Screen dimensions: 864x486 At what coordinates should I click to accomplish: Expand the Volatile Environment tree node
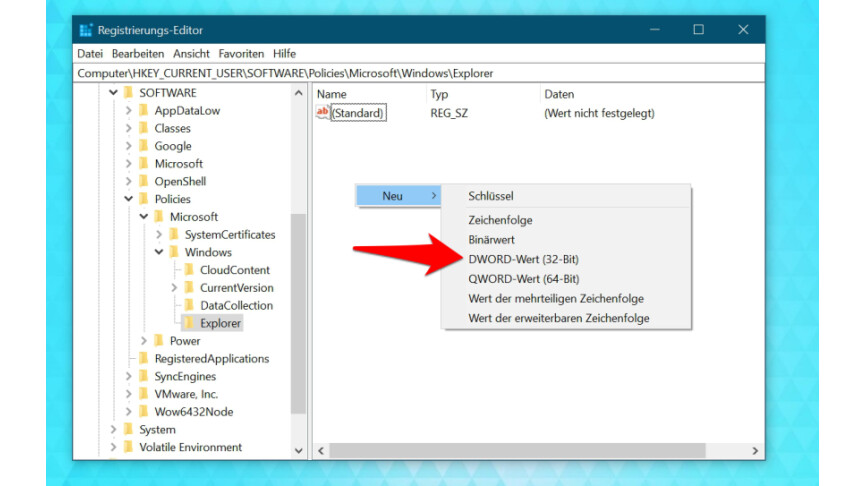point(114,447)
